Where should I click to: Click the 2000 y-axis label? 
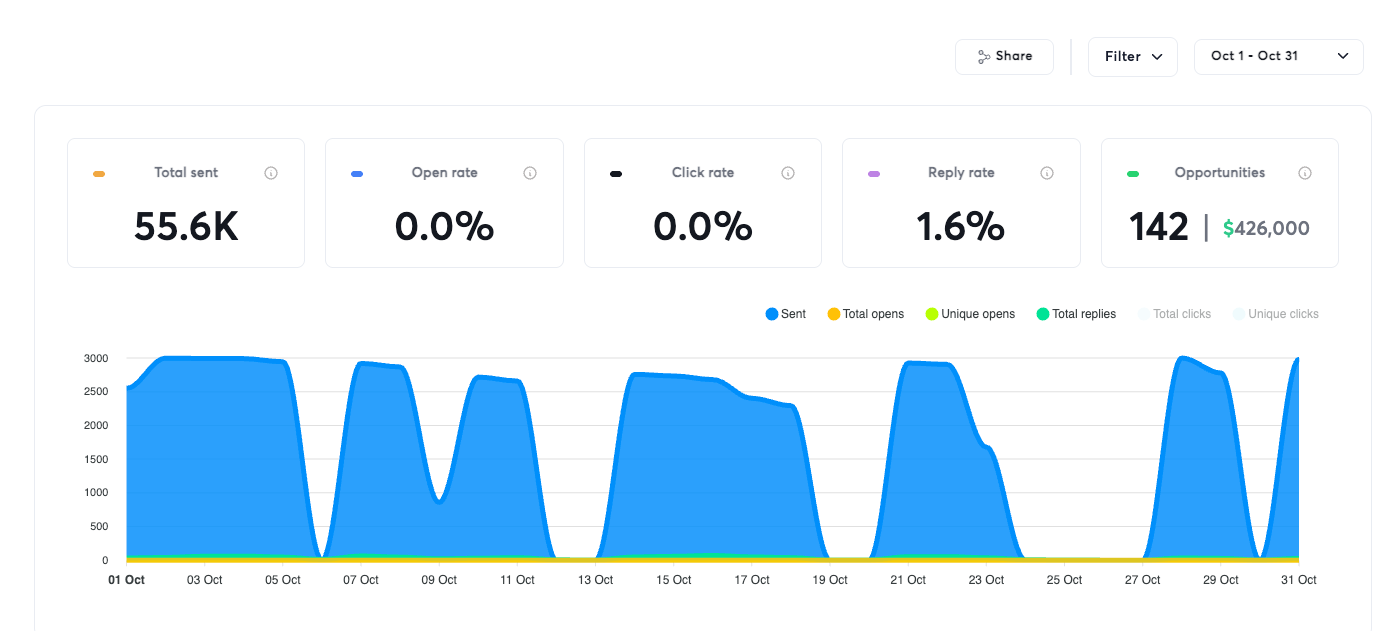[x=97, y=425]
